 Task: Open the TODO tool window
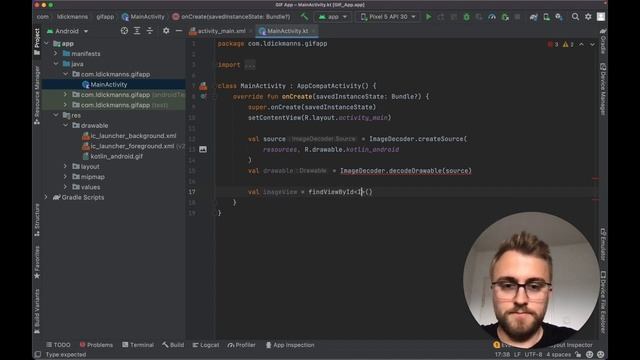coord(58,345)
